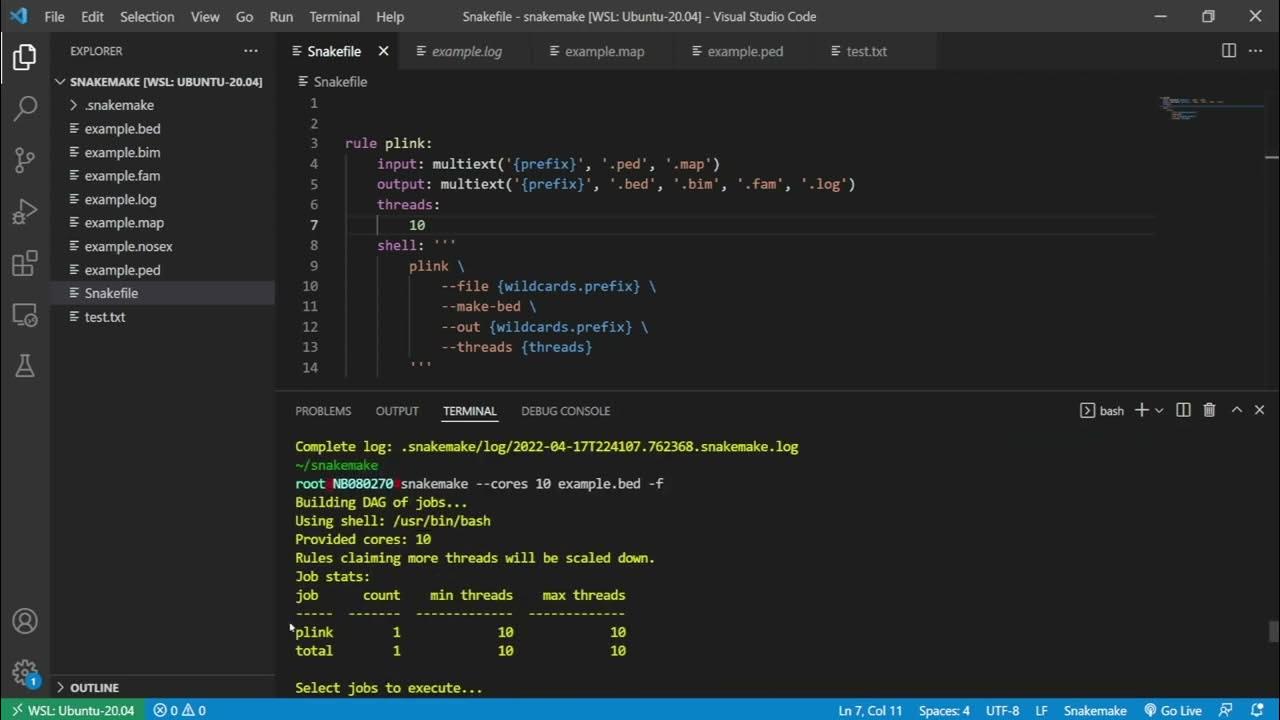Open the Accounts icon
The width and height of the screenshot is (1280, 720).
[x=25, y=621]
